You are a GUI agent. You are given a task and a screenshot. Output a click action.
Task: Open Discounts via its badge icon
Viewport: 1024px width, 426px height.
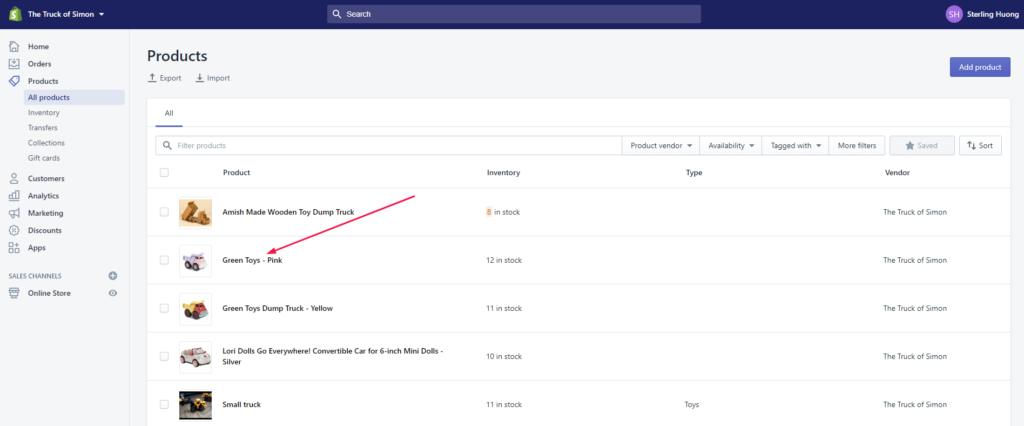14,230
